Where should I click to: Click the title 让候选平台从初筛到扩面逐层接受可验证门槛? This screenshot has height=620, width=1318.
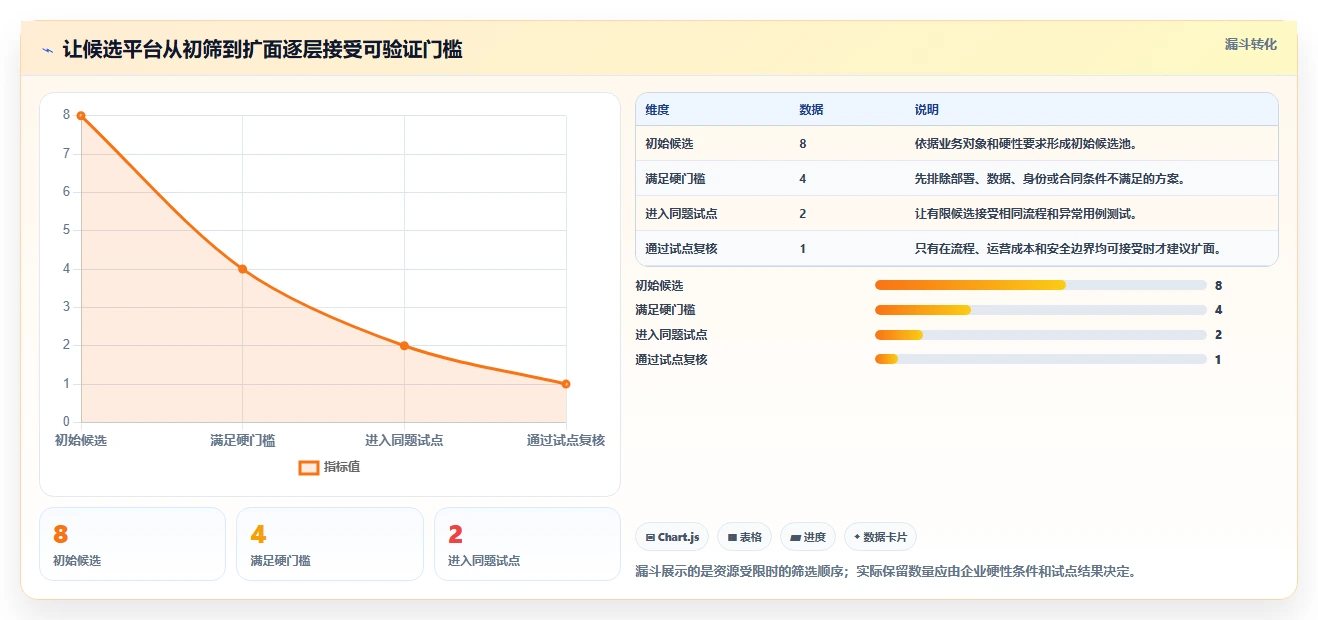coord(262,50)
